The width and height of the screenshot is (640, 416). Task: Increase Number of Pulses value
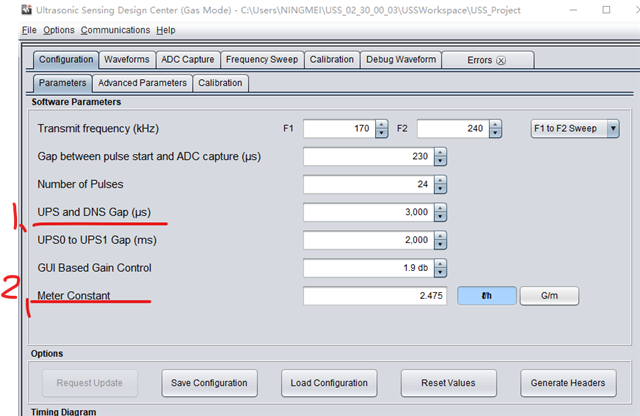pyautogui.click(x=440, y=180)
